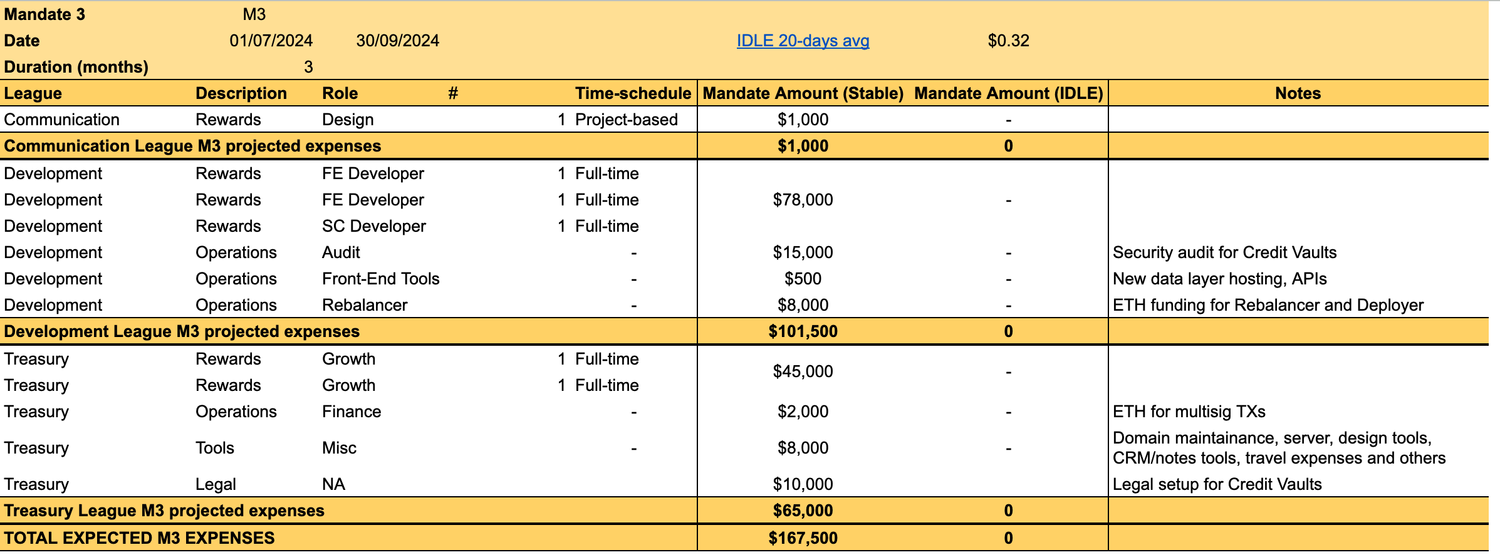
Task: Click the Notes column header
Action: (1297, 93)
